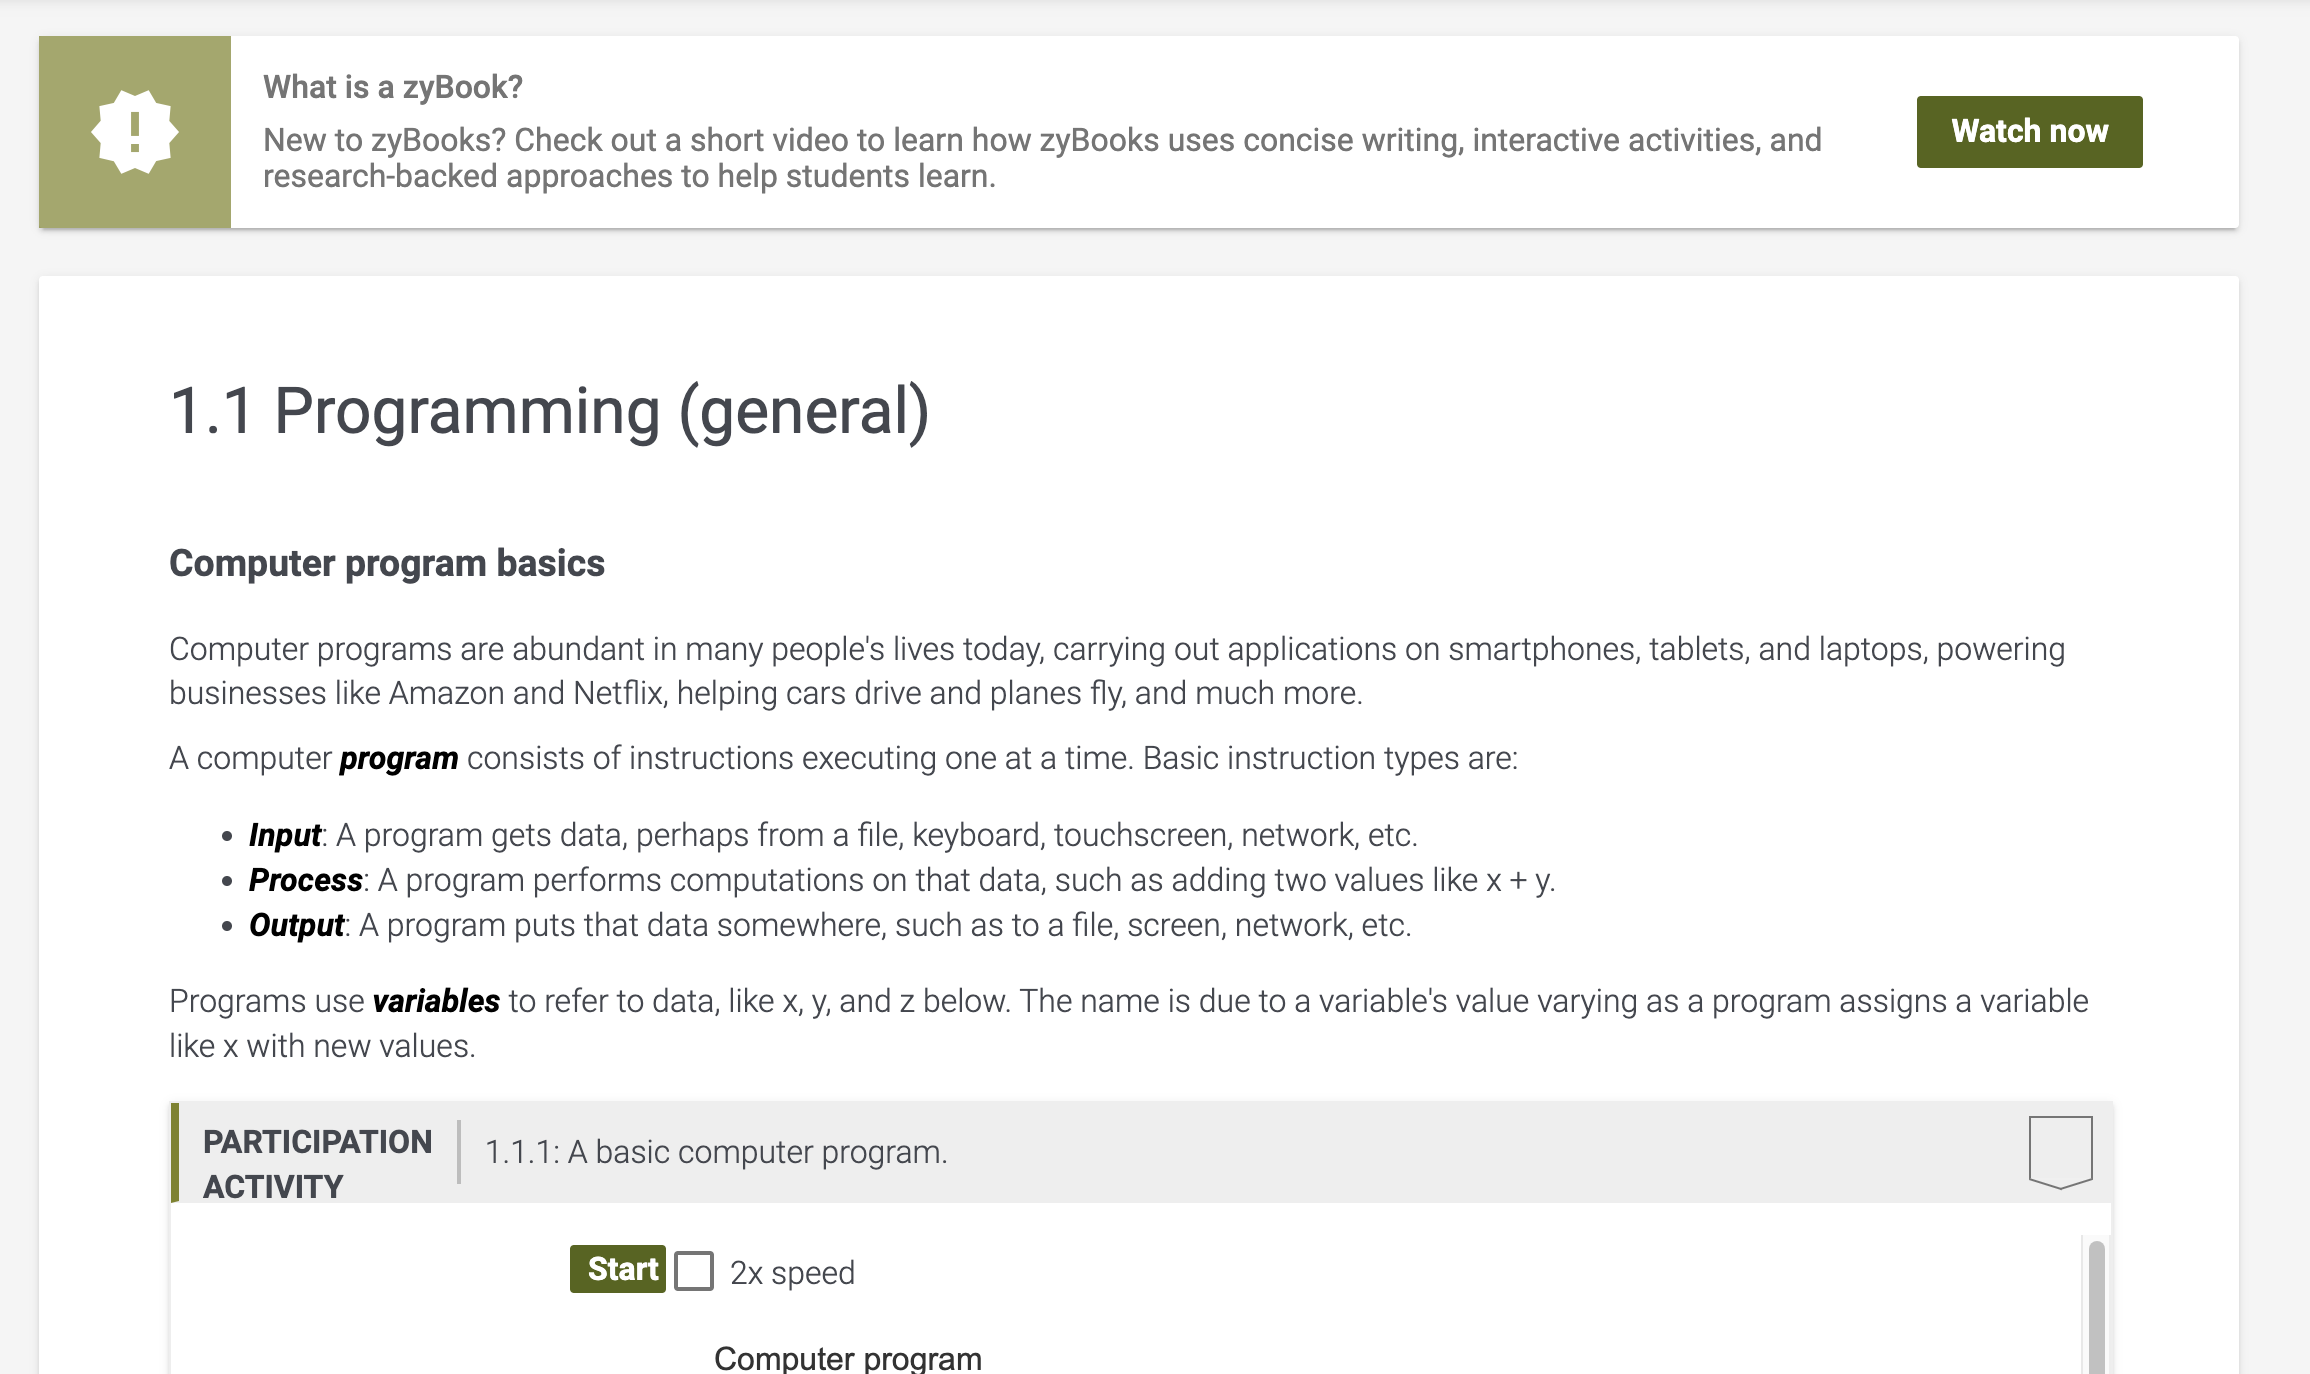
Task: Click the 'What is a zyBook?' title
Action: [393, 87]
